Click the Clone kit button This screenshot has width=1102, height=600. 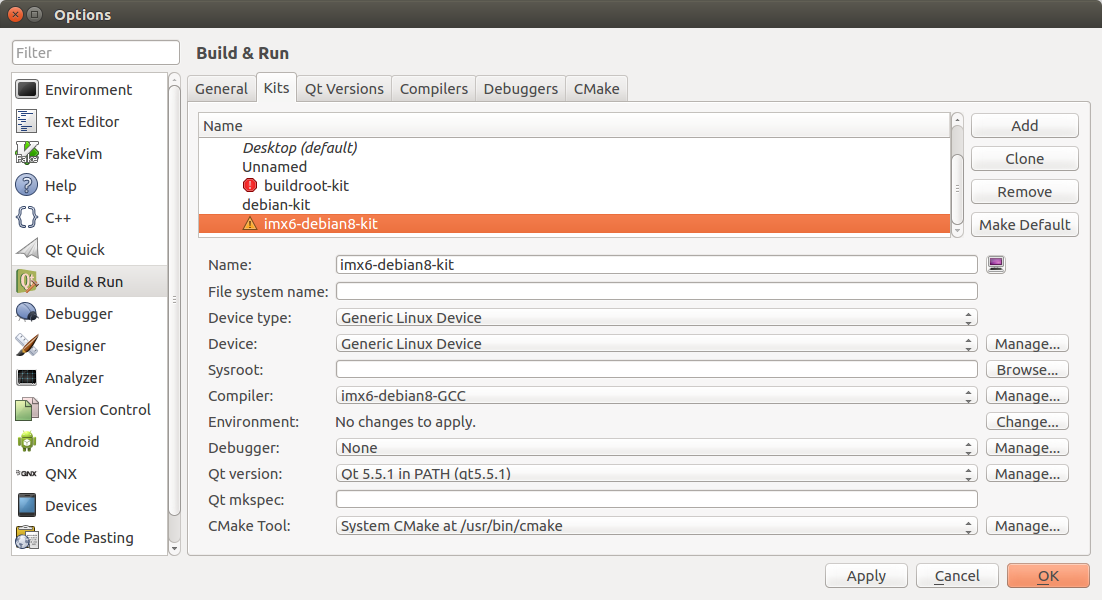[1024, 159]
